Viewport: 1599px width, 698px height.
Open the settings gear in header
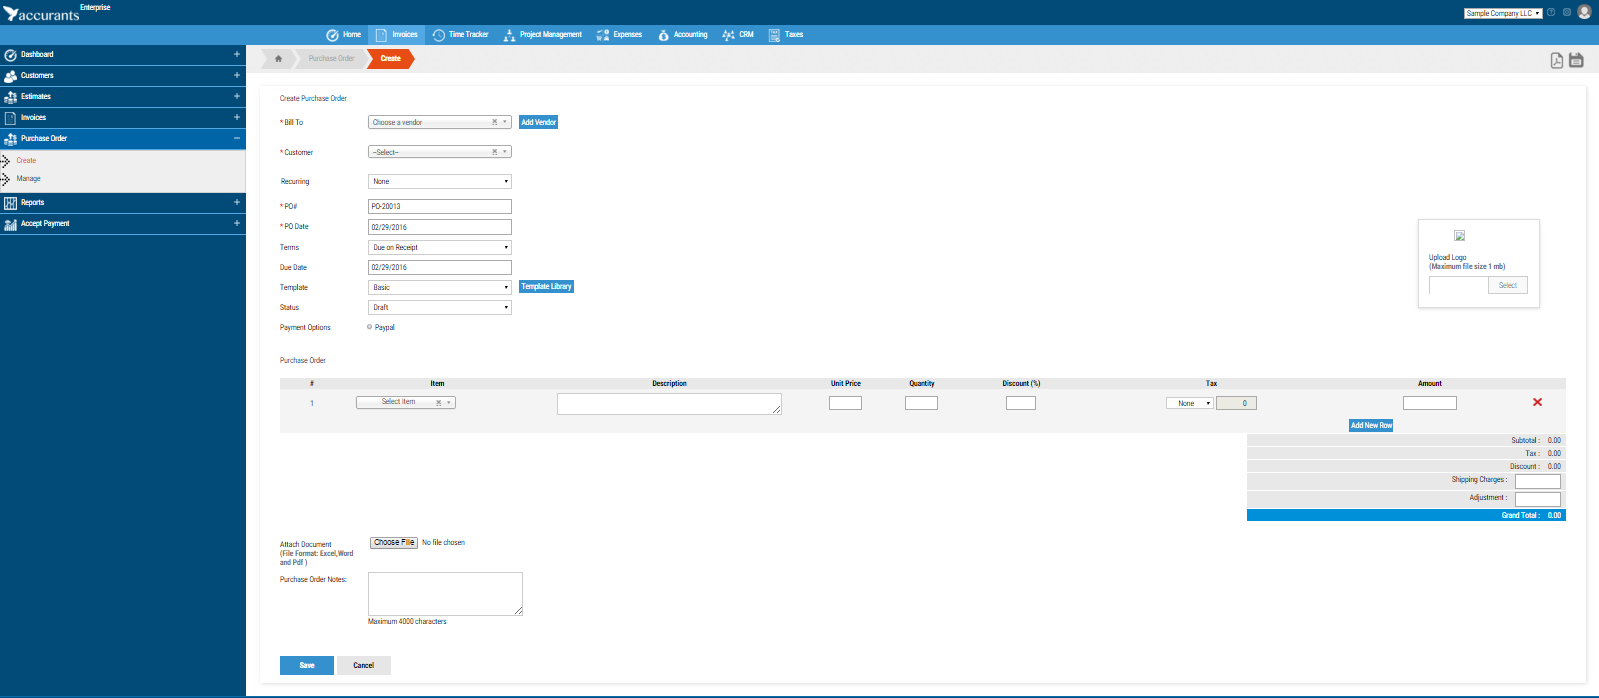pos(1567,13)
